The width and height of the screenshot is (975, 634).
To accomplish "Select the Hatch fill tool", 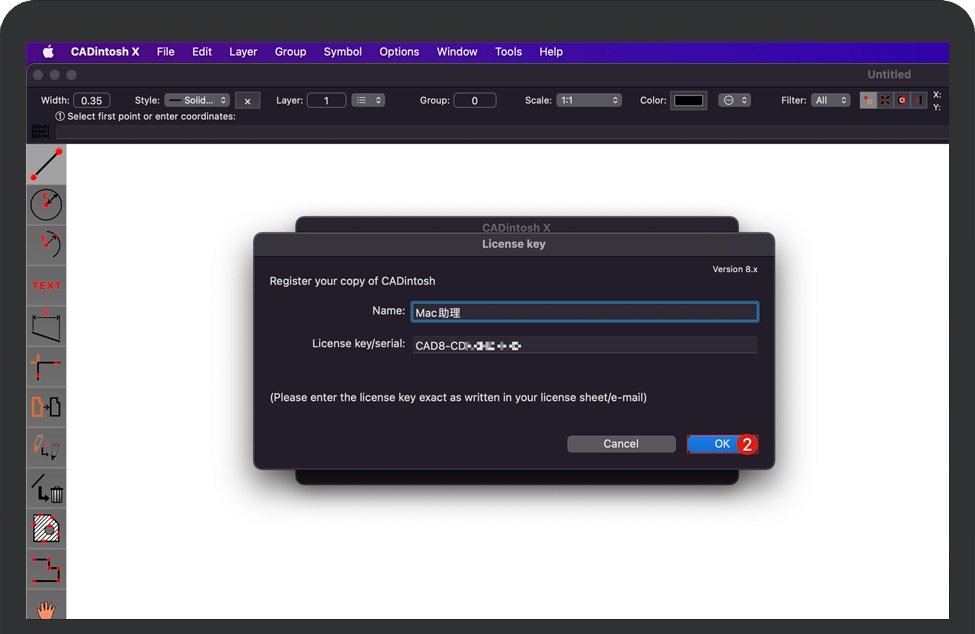I will 46,528.
